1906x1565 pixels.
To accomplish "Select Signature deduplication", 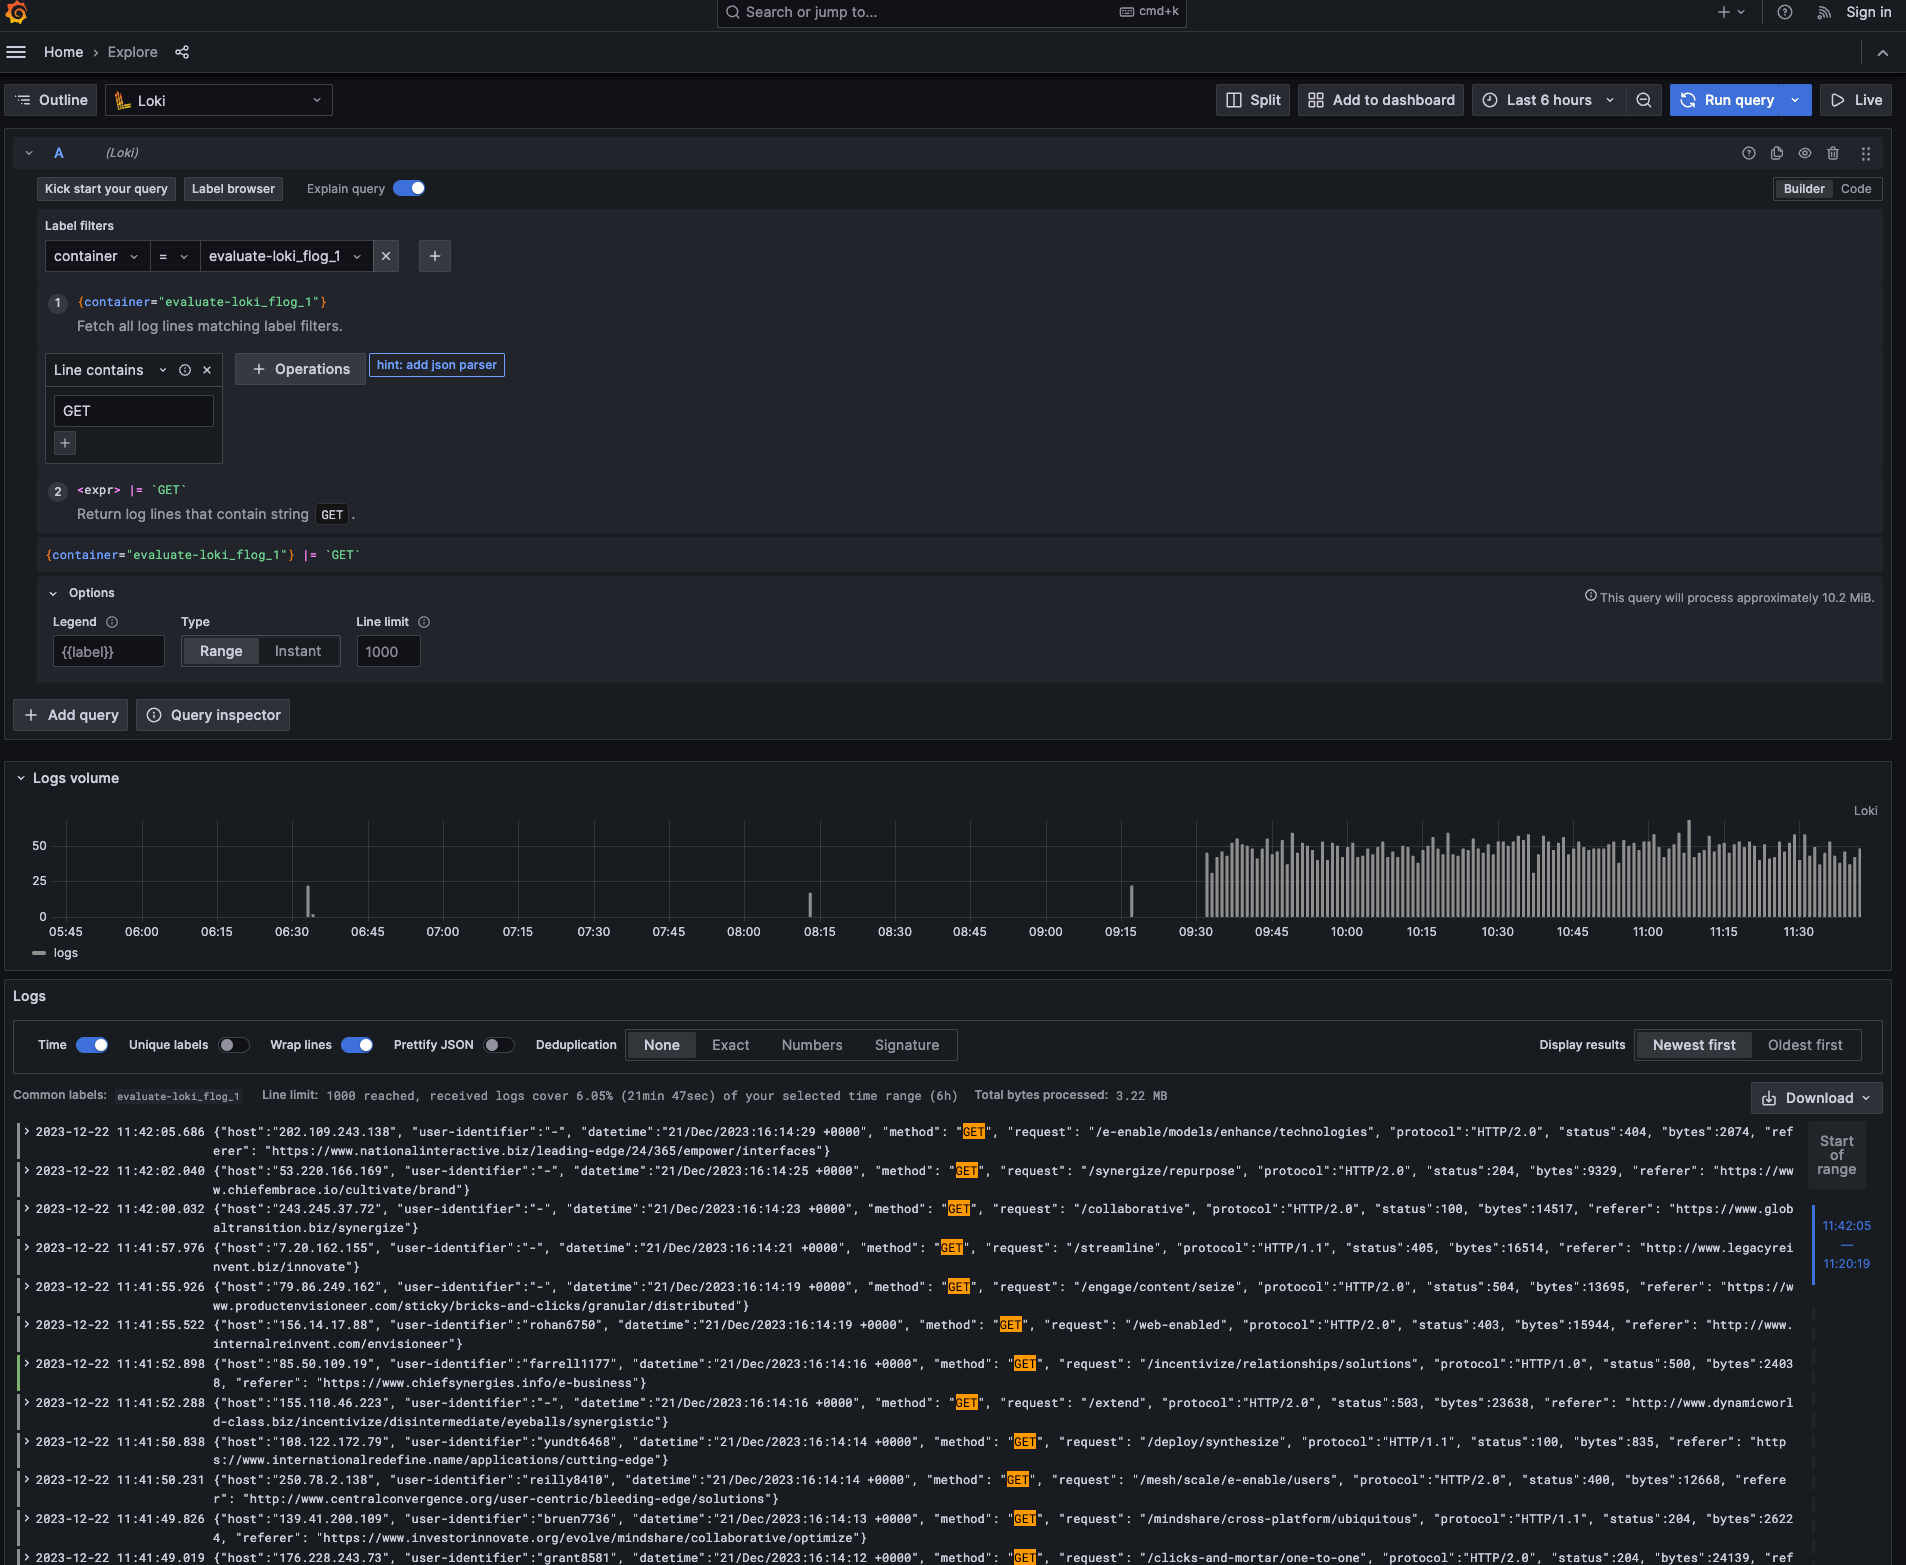I will 907,1045.
